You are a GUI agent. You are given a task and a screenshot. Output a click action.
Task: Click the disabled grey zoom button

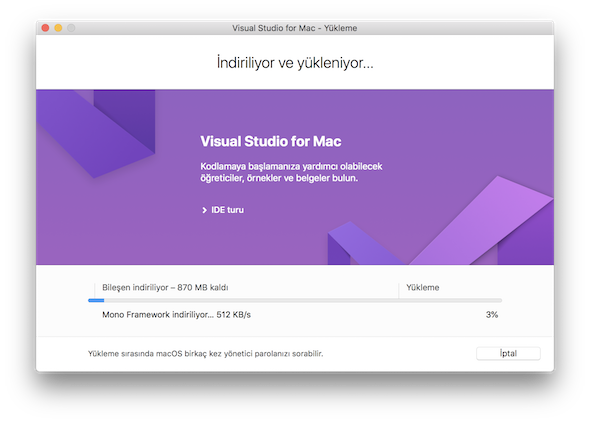pos(71,28)
